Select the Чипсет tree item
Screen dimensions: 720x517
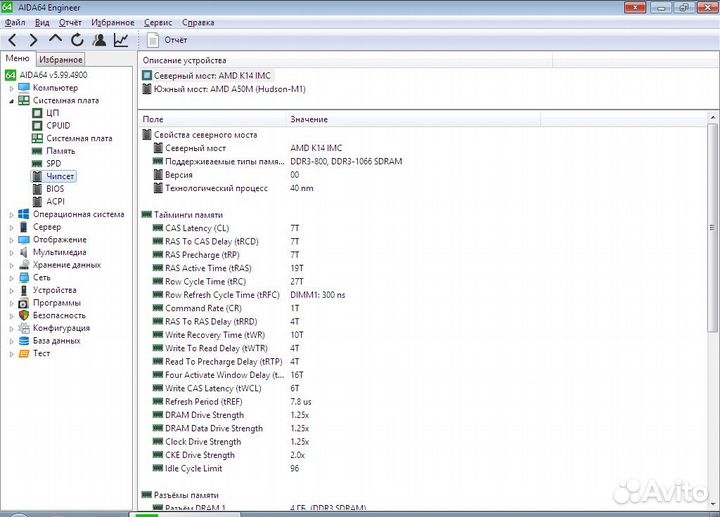[54, 176]
